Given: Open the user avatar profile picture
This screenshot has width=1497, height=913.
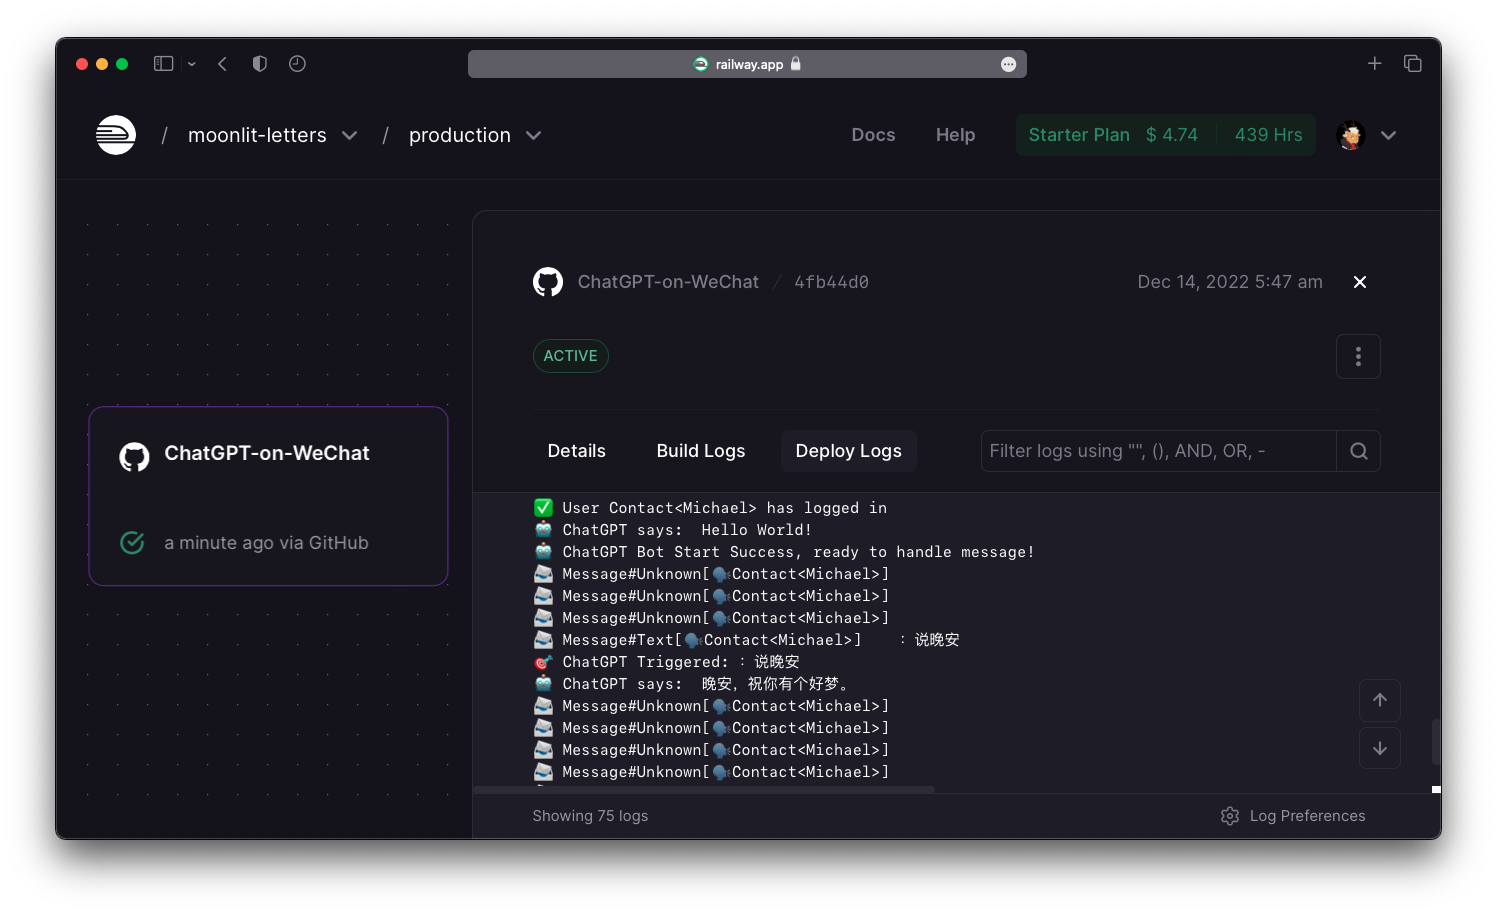Looking at the screenshot, I should click(x=1351, y=135).
